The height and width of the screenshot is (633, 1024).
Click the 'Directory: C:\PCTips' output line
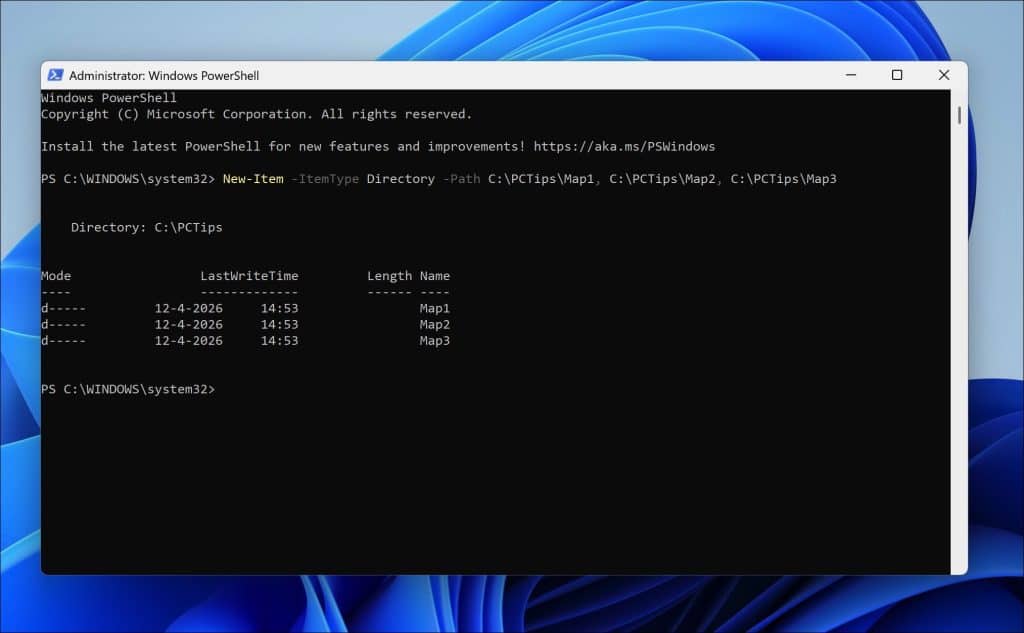146,227
